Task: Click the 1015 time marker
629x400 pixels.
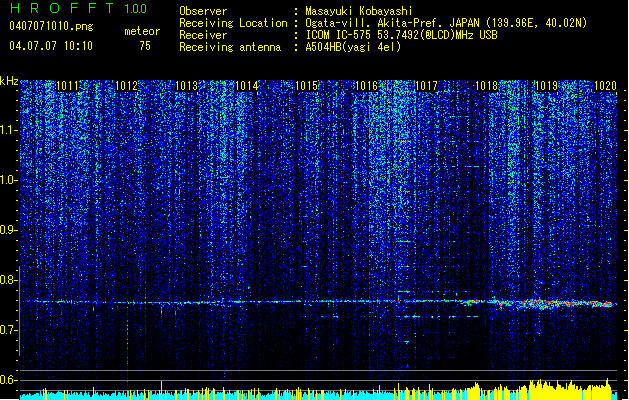Action: click(x=306, y=86)
